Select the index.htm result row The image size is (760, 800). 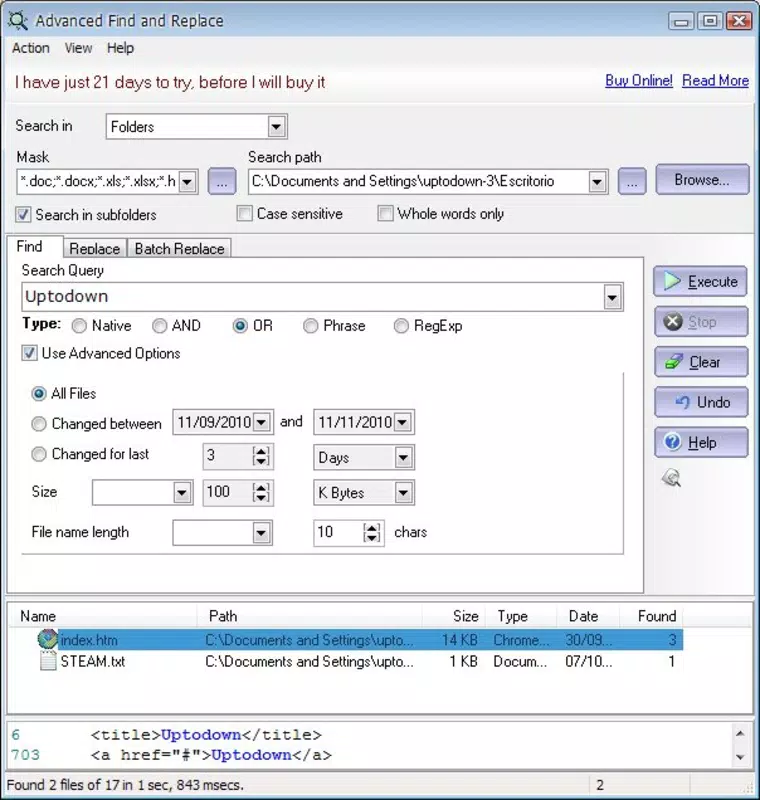point(360,640)
